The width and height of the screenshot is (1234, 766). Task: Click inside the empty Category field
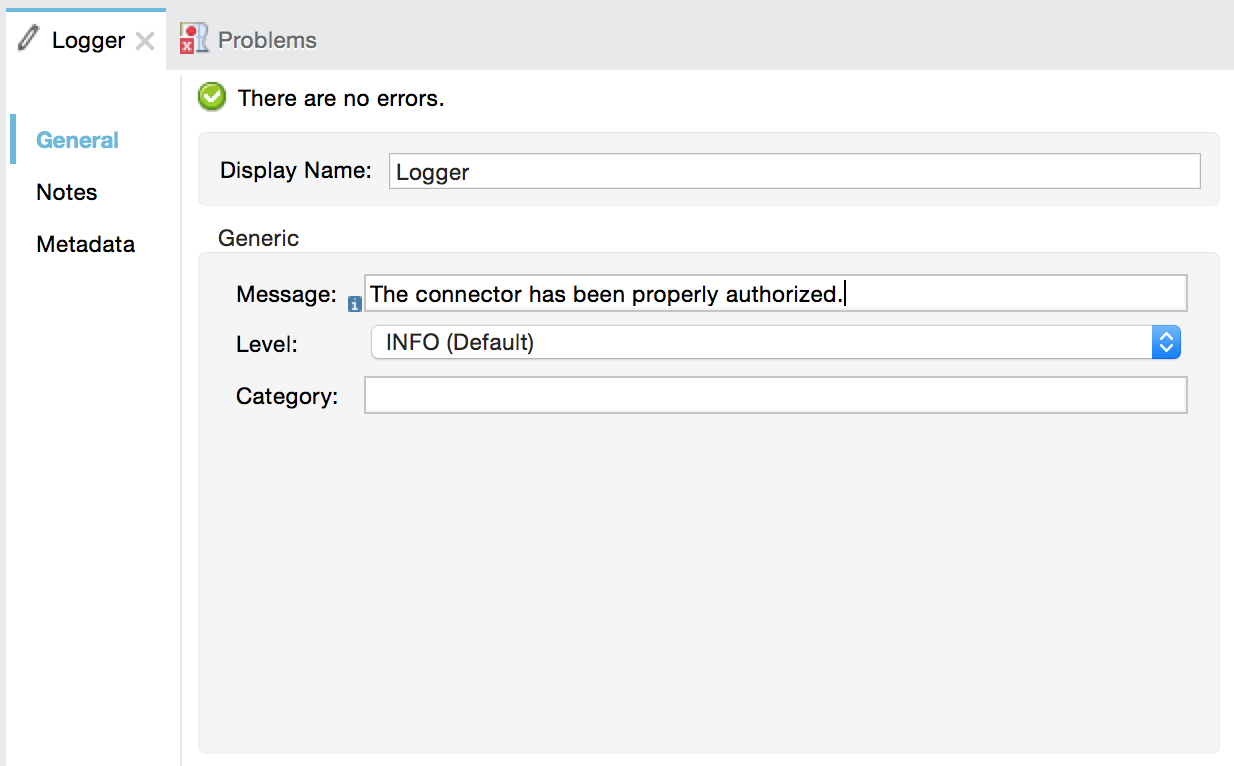[x=700, y=395]
